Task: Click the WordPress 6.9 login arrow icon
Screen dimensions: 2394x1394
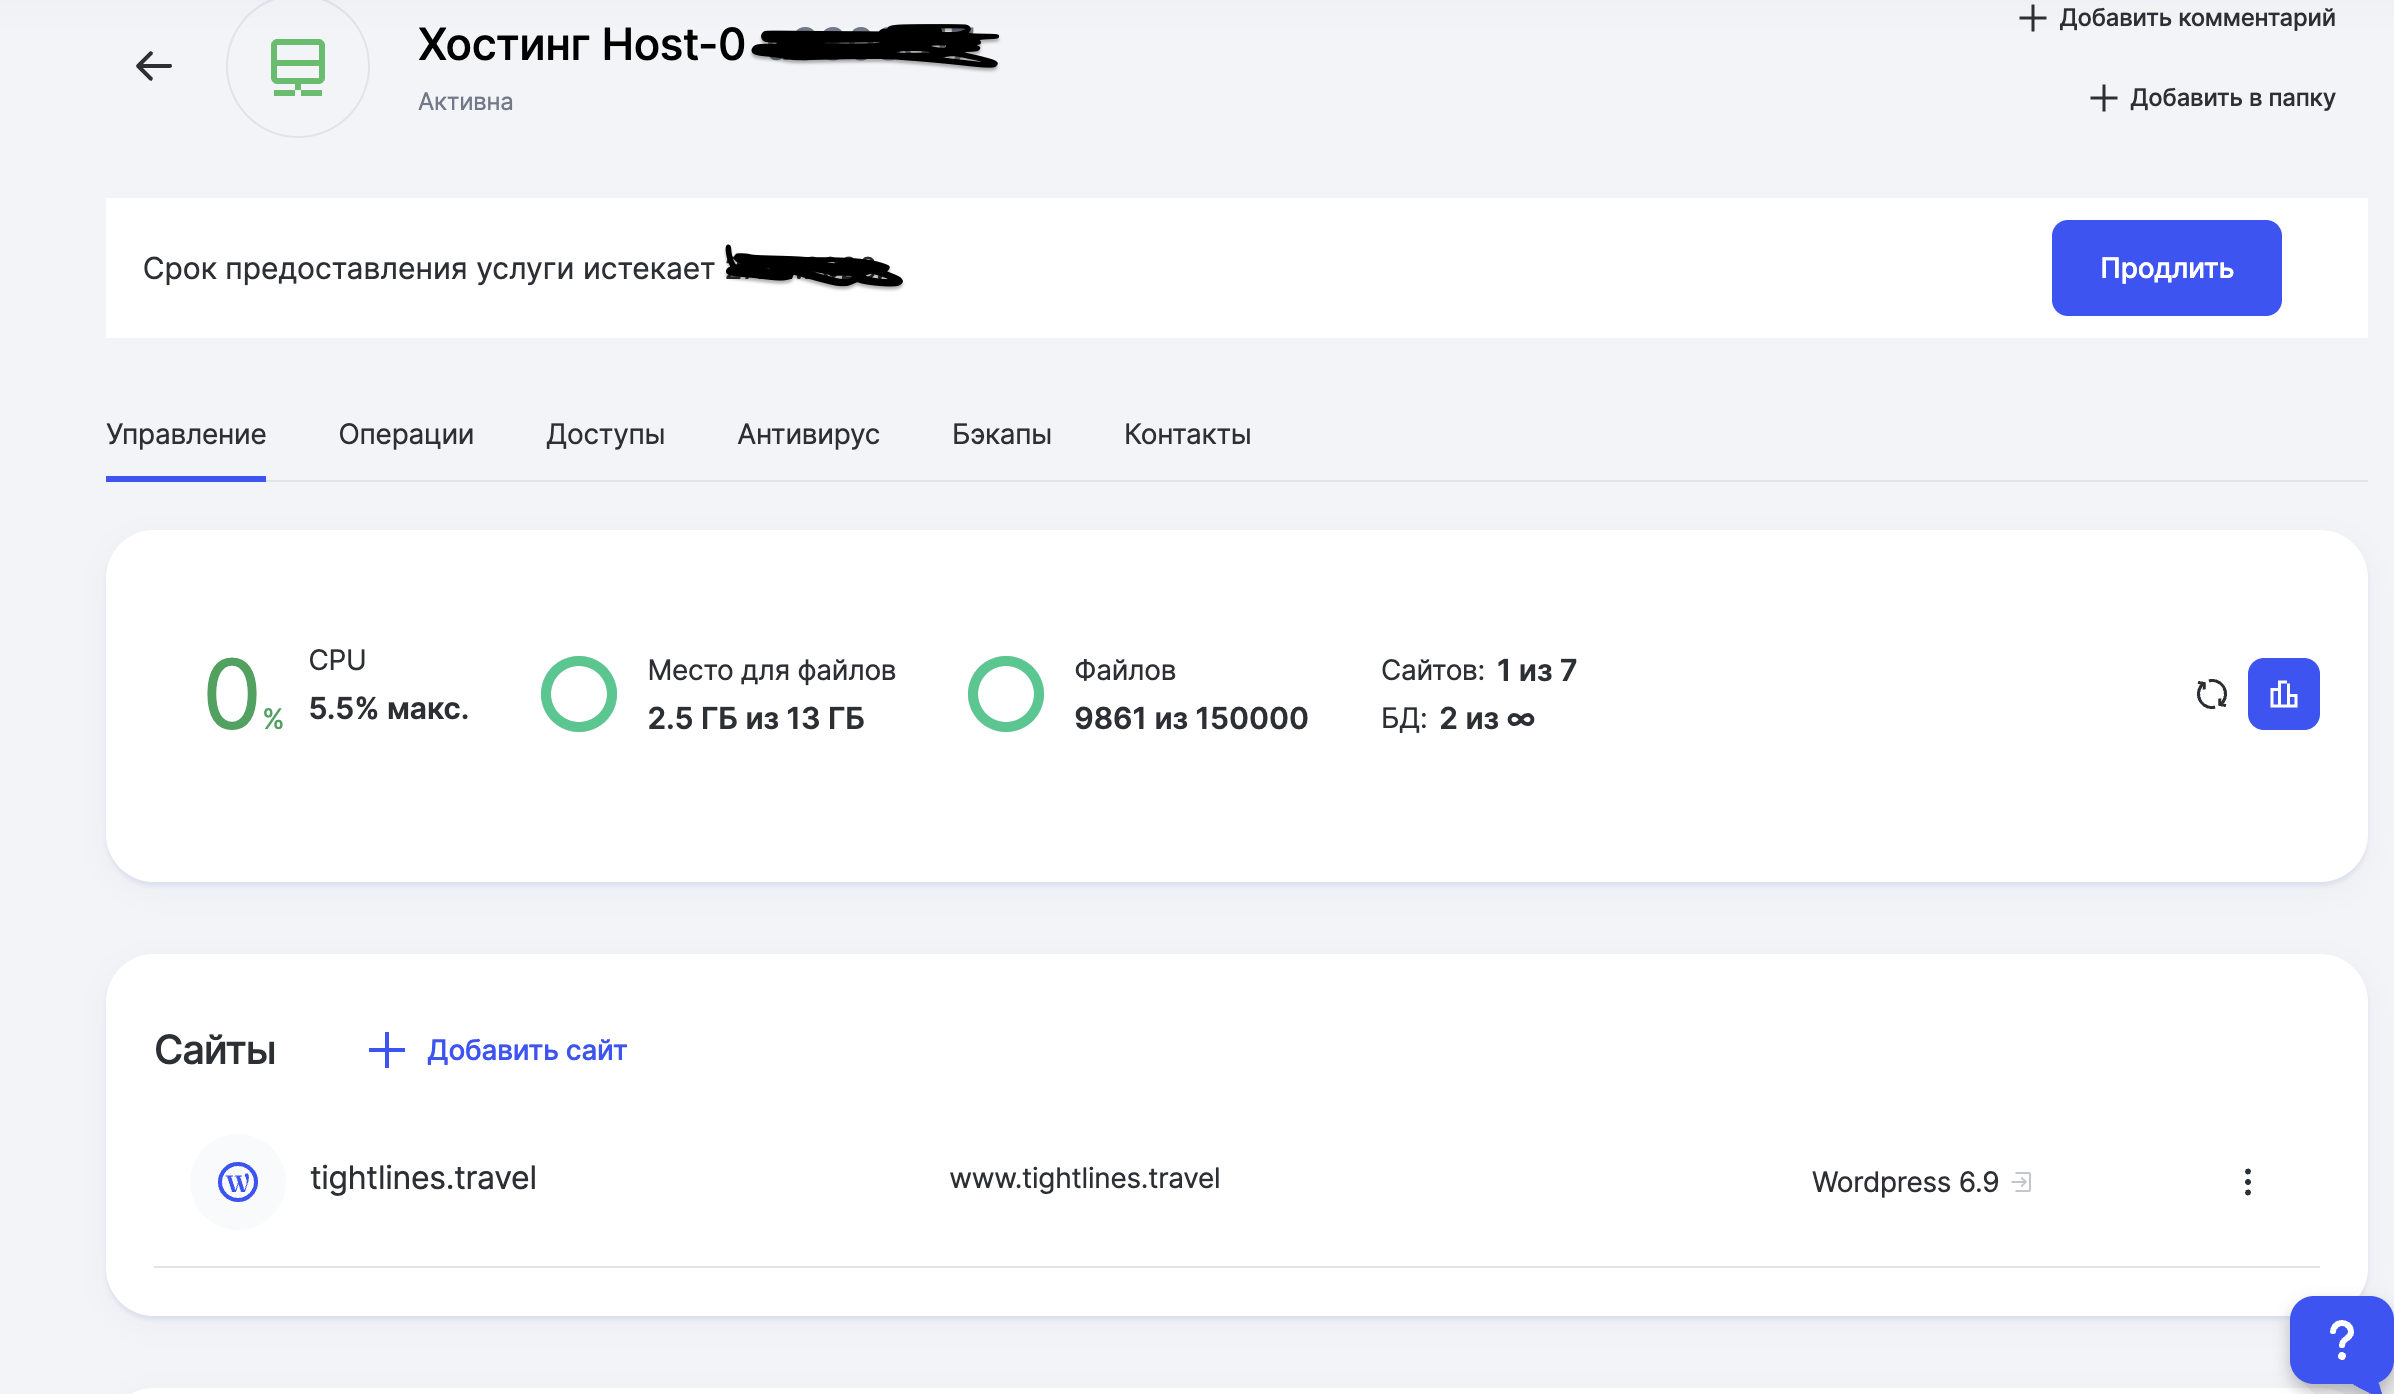Action: click(x=2021, y=1182)
